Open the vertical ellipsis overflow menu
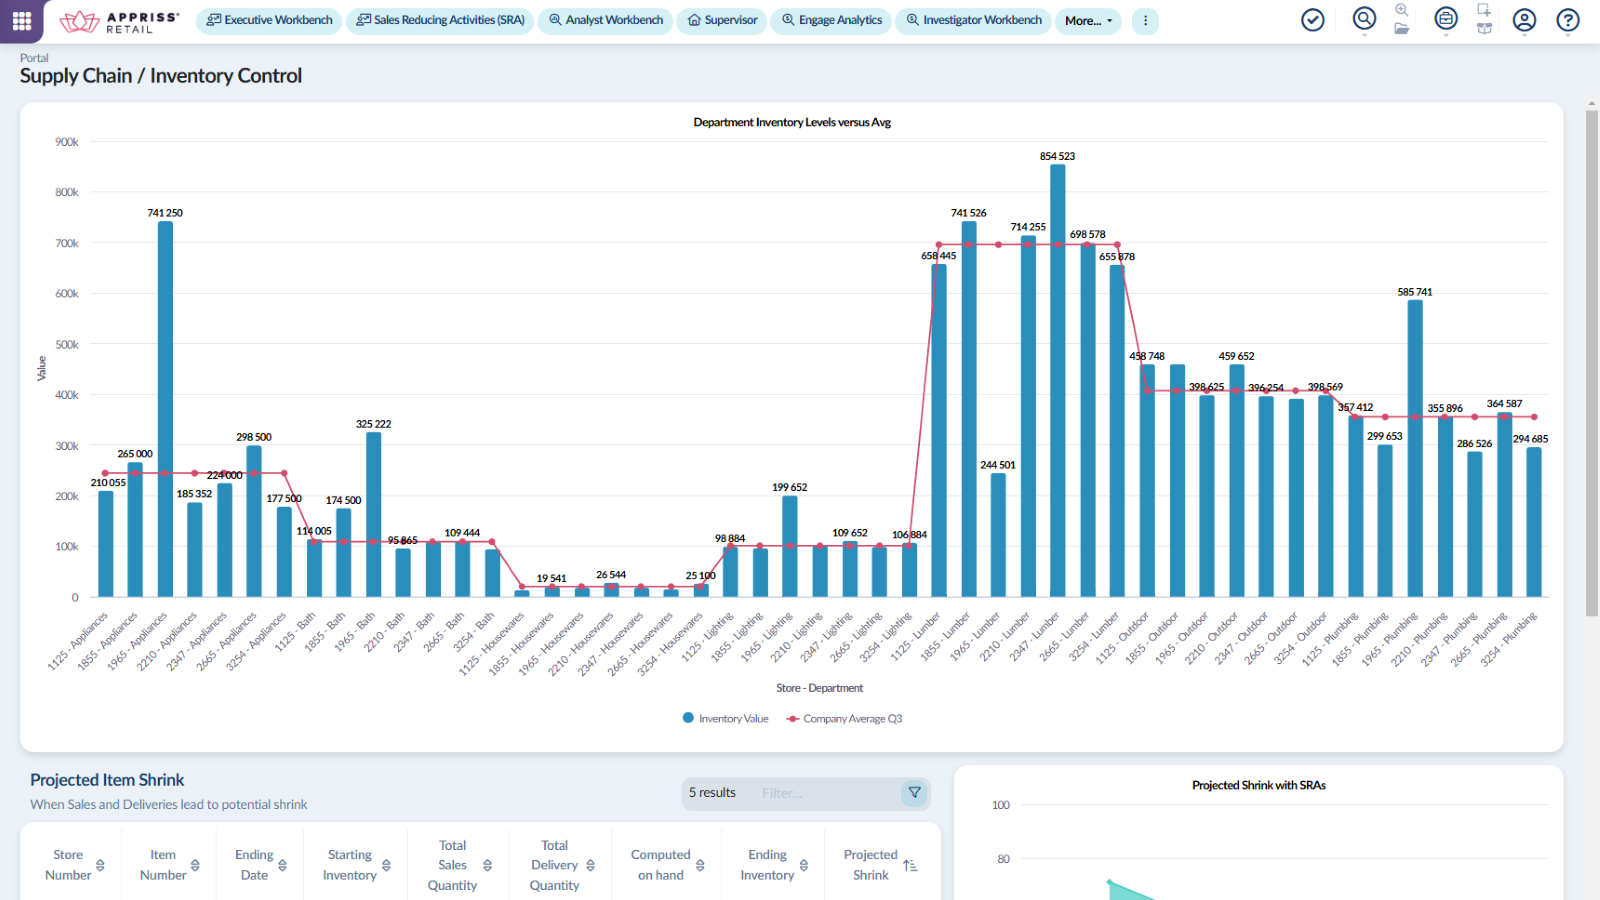This screenshot has height=900, width=1600. (1146, 21)
